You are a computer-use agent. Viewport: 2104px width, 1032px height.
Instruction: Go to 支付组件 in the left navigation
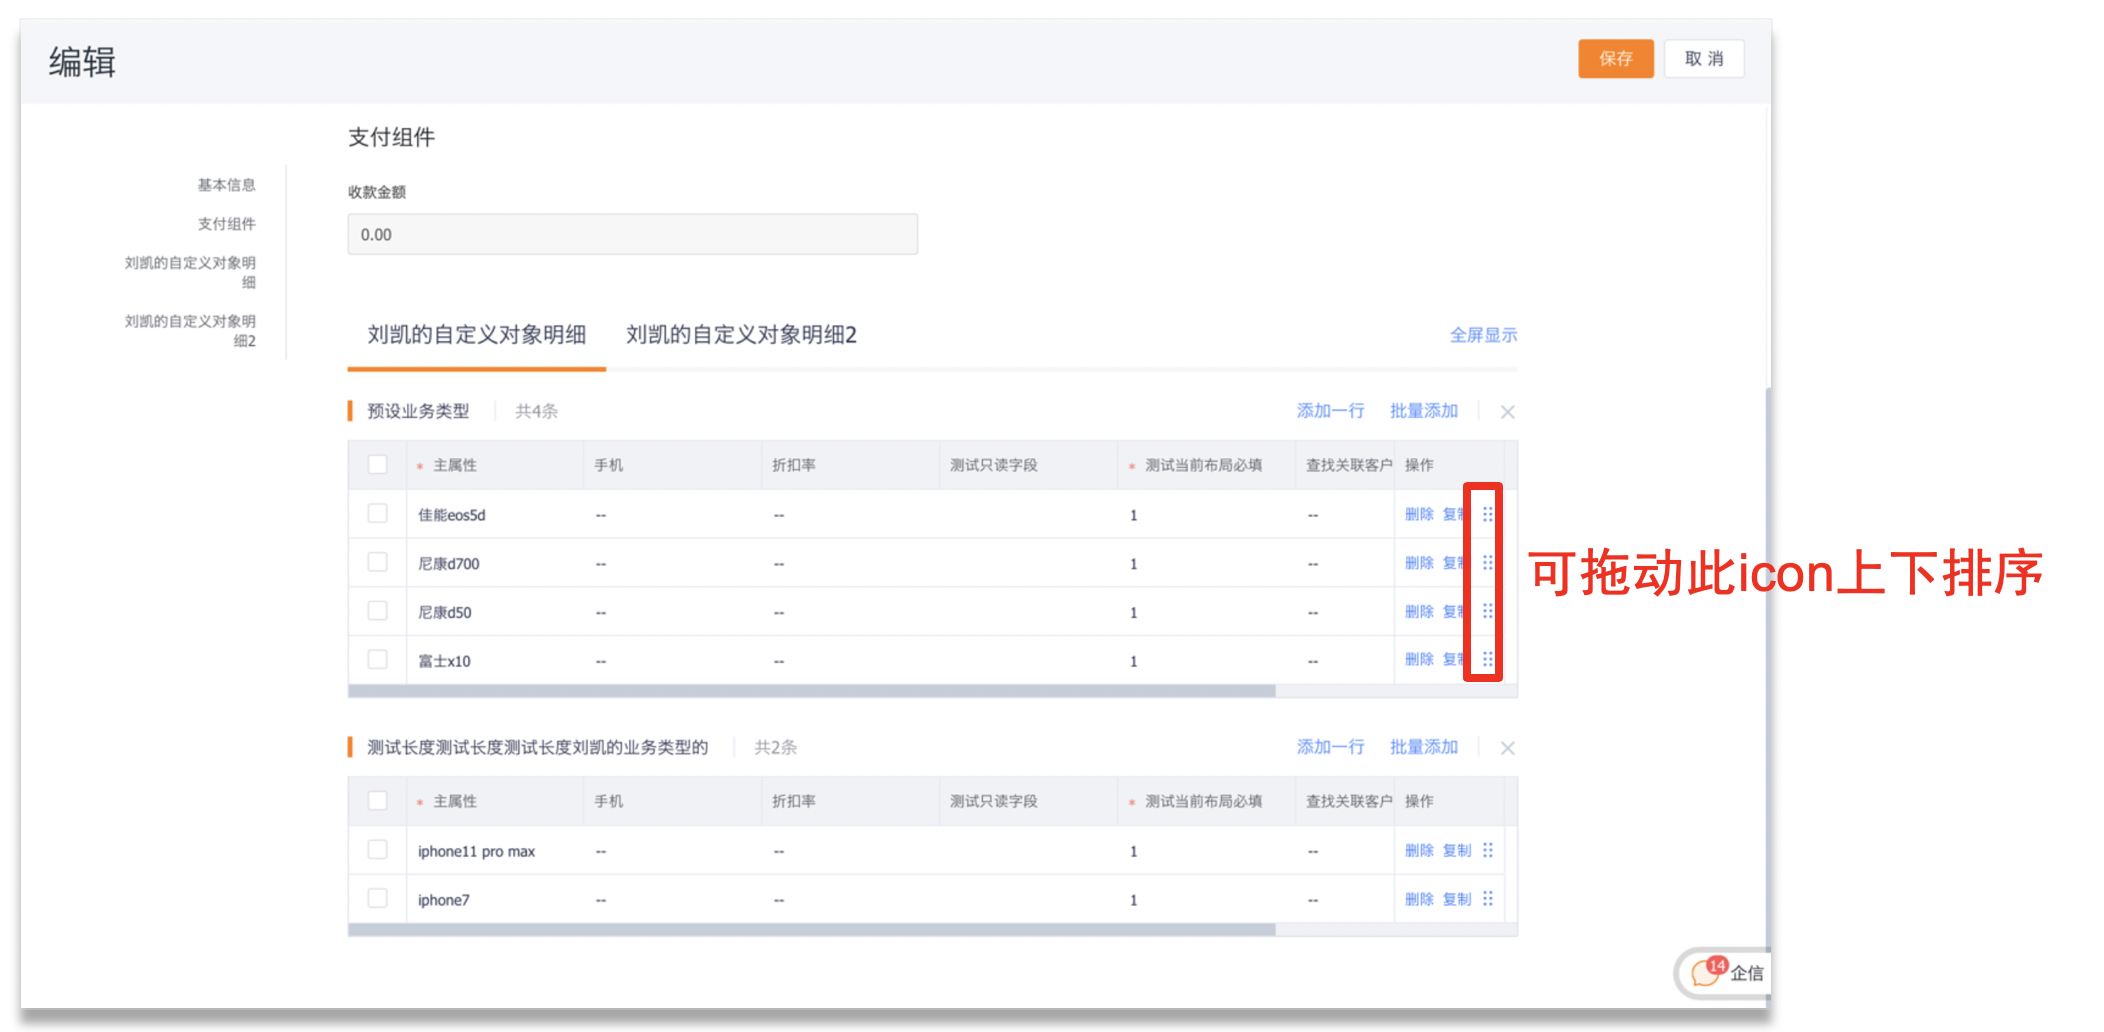[x=226, y=224]
